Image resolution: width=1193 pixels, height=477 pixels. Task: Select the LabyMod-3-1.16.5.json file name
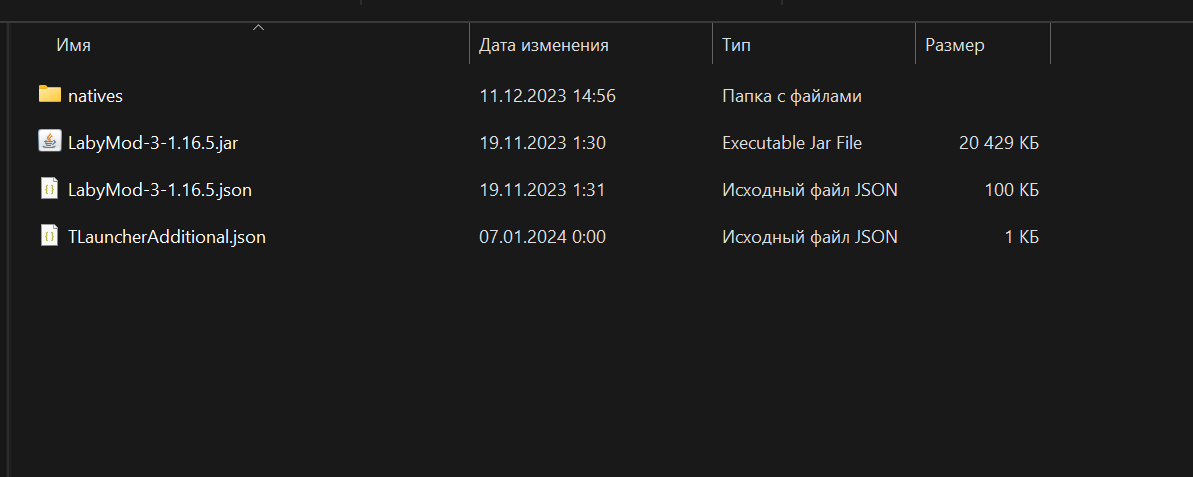click(x=160, y=190)
